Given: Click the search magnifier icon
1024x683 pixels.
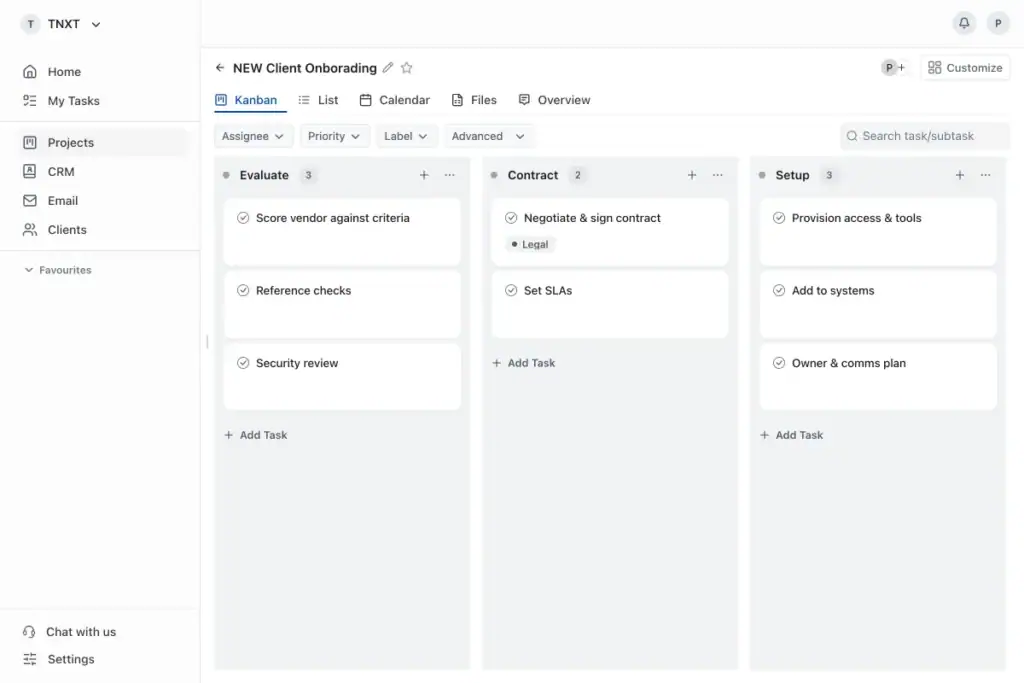Looking at the screenshot, I should coord(852,136).
